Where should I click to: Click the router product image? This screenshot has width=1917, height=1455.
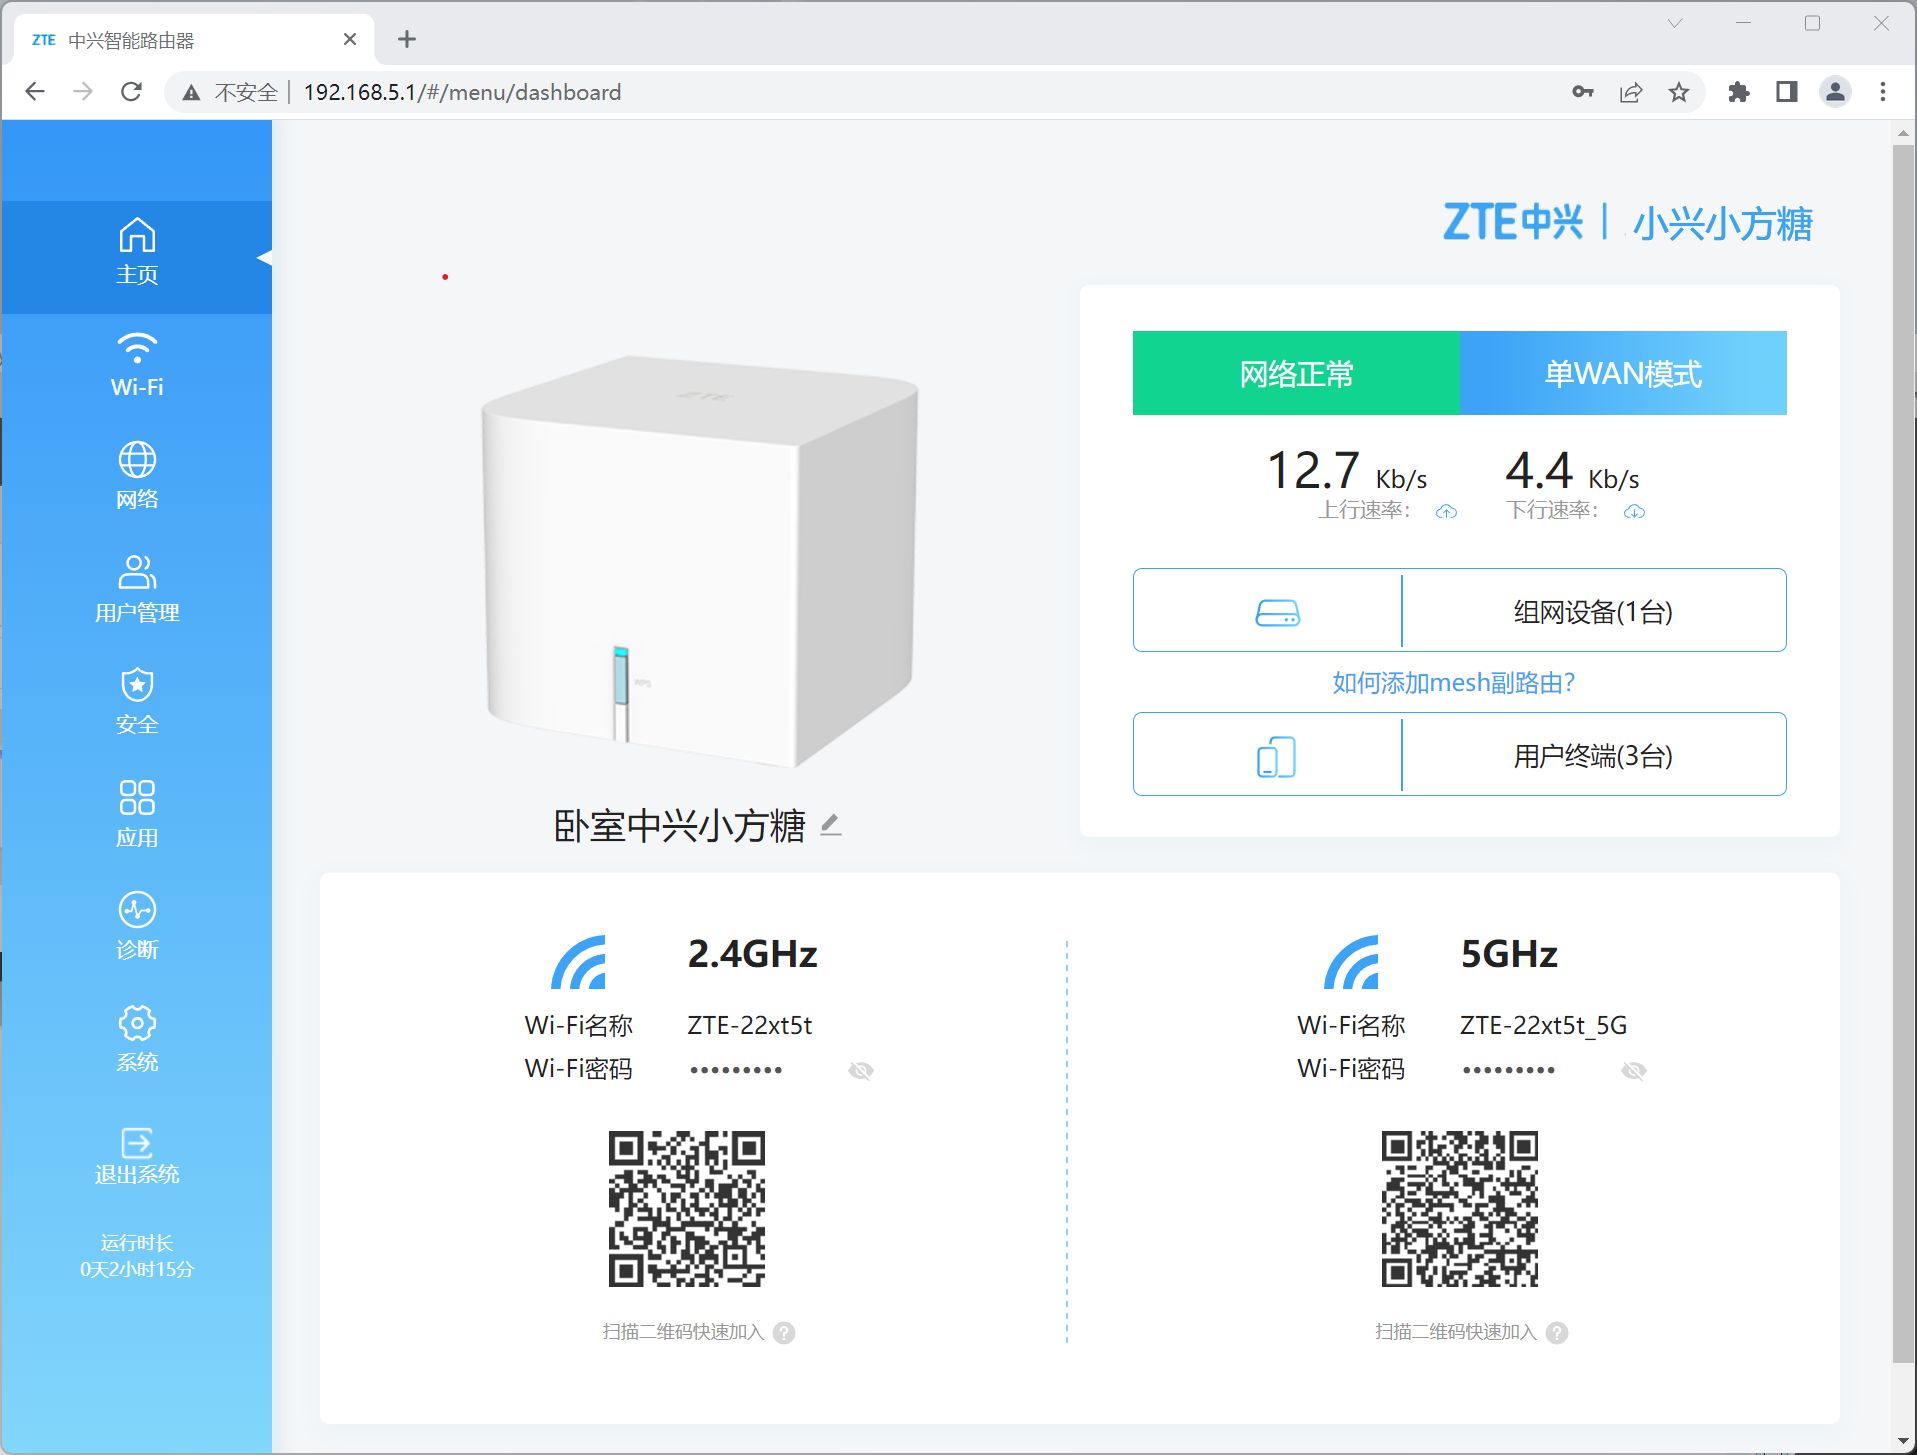click(700, 560)
